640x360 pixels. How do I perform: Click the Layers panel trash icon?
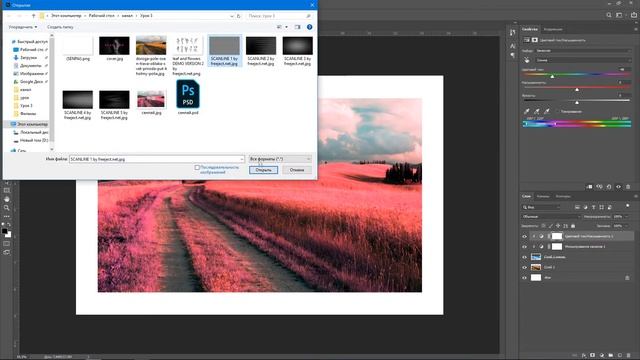pyautogui.click(x=629, y=356)
